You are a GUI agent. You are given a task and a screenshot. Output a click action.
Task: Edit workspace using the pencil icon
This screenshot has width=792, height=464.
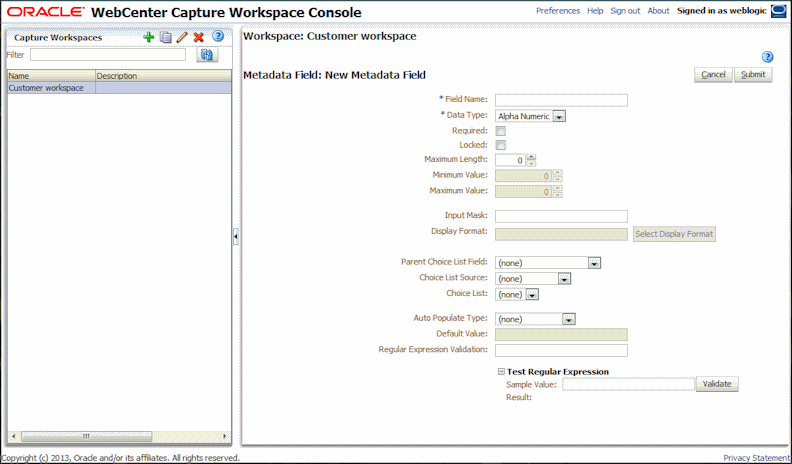point(182,37)
